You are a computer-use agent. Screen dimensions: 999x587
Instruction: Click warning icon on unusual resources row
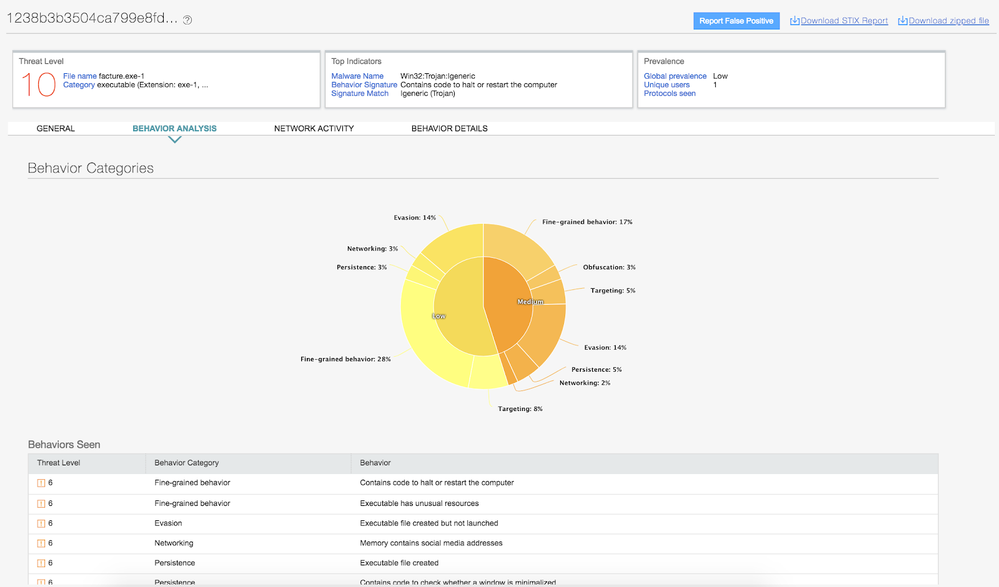click(41, 503)
